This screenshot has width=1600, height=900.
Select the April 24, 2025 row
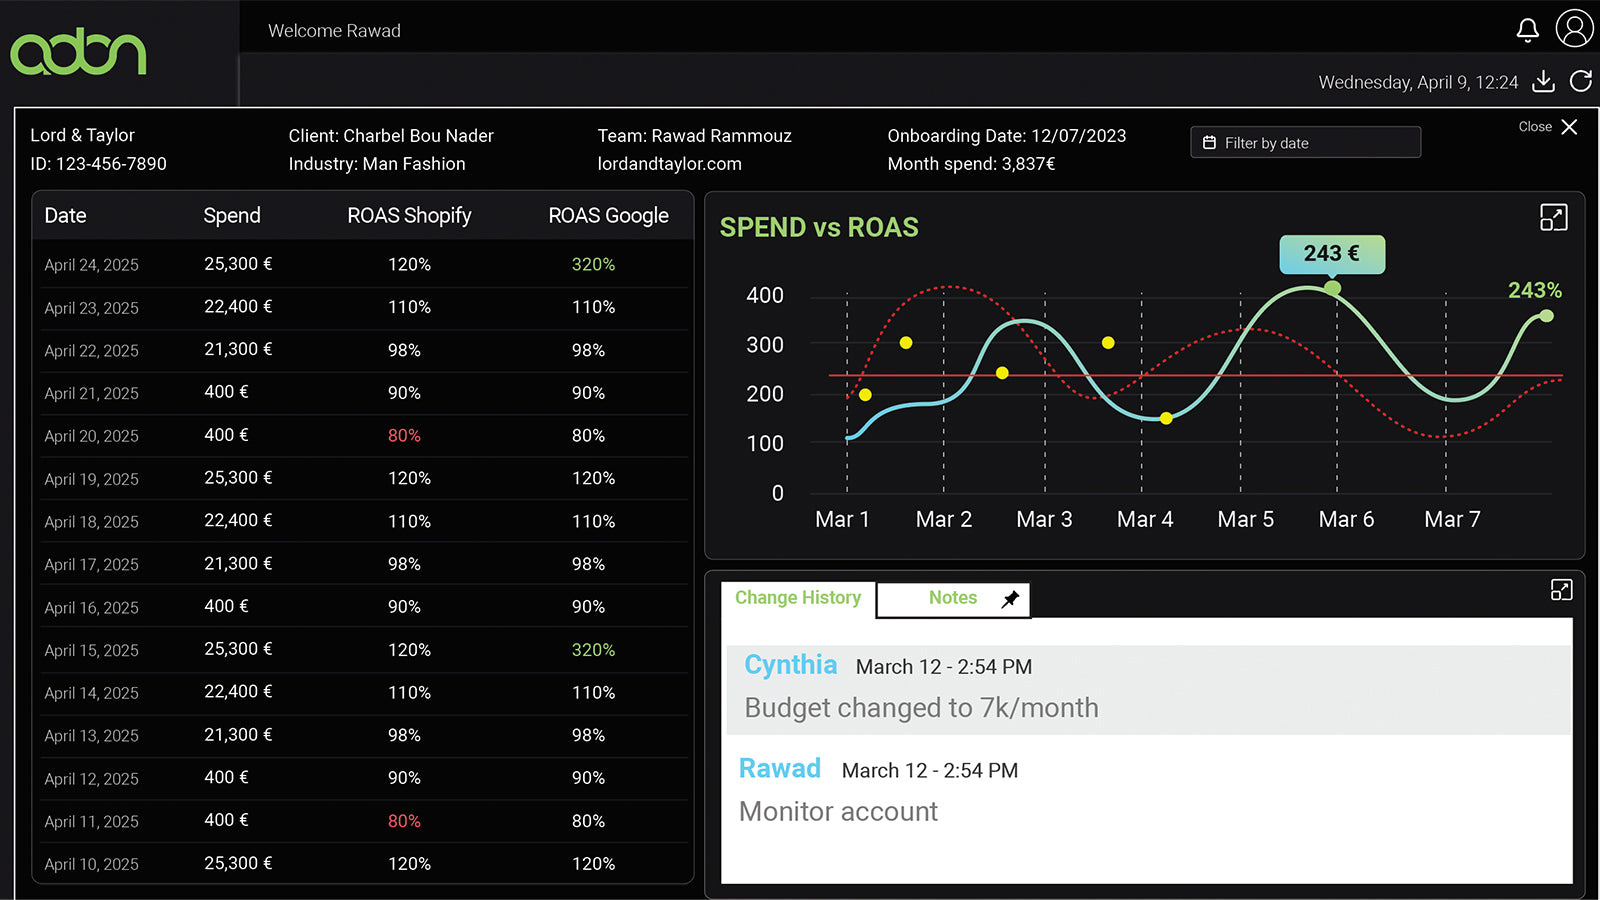coord(364,265)
